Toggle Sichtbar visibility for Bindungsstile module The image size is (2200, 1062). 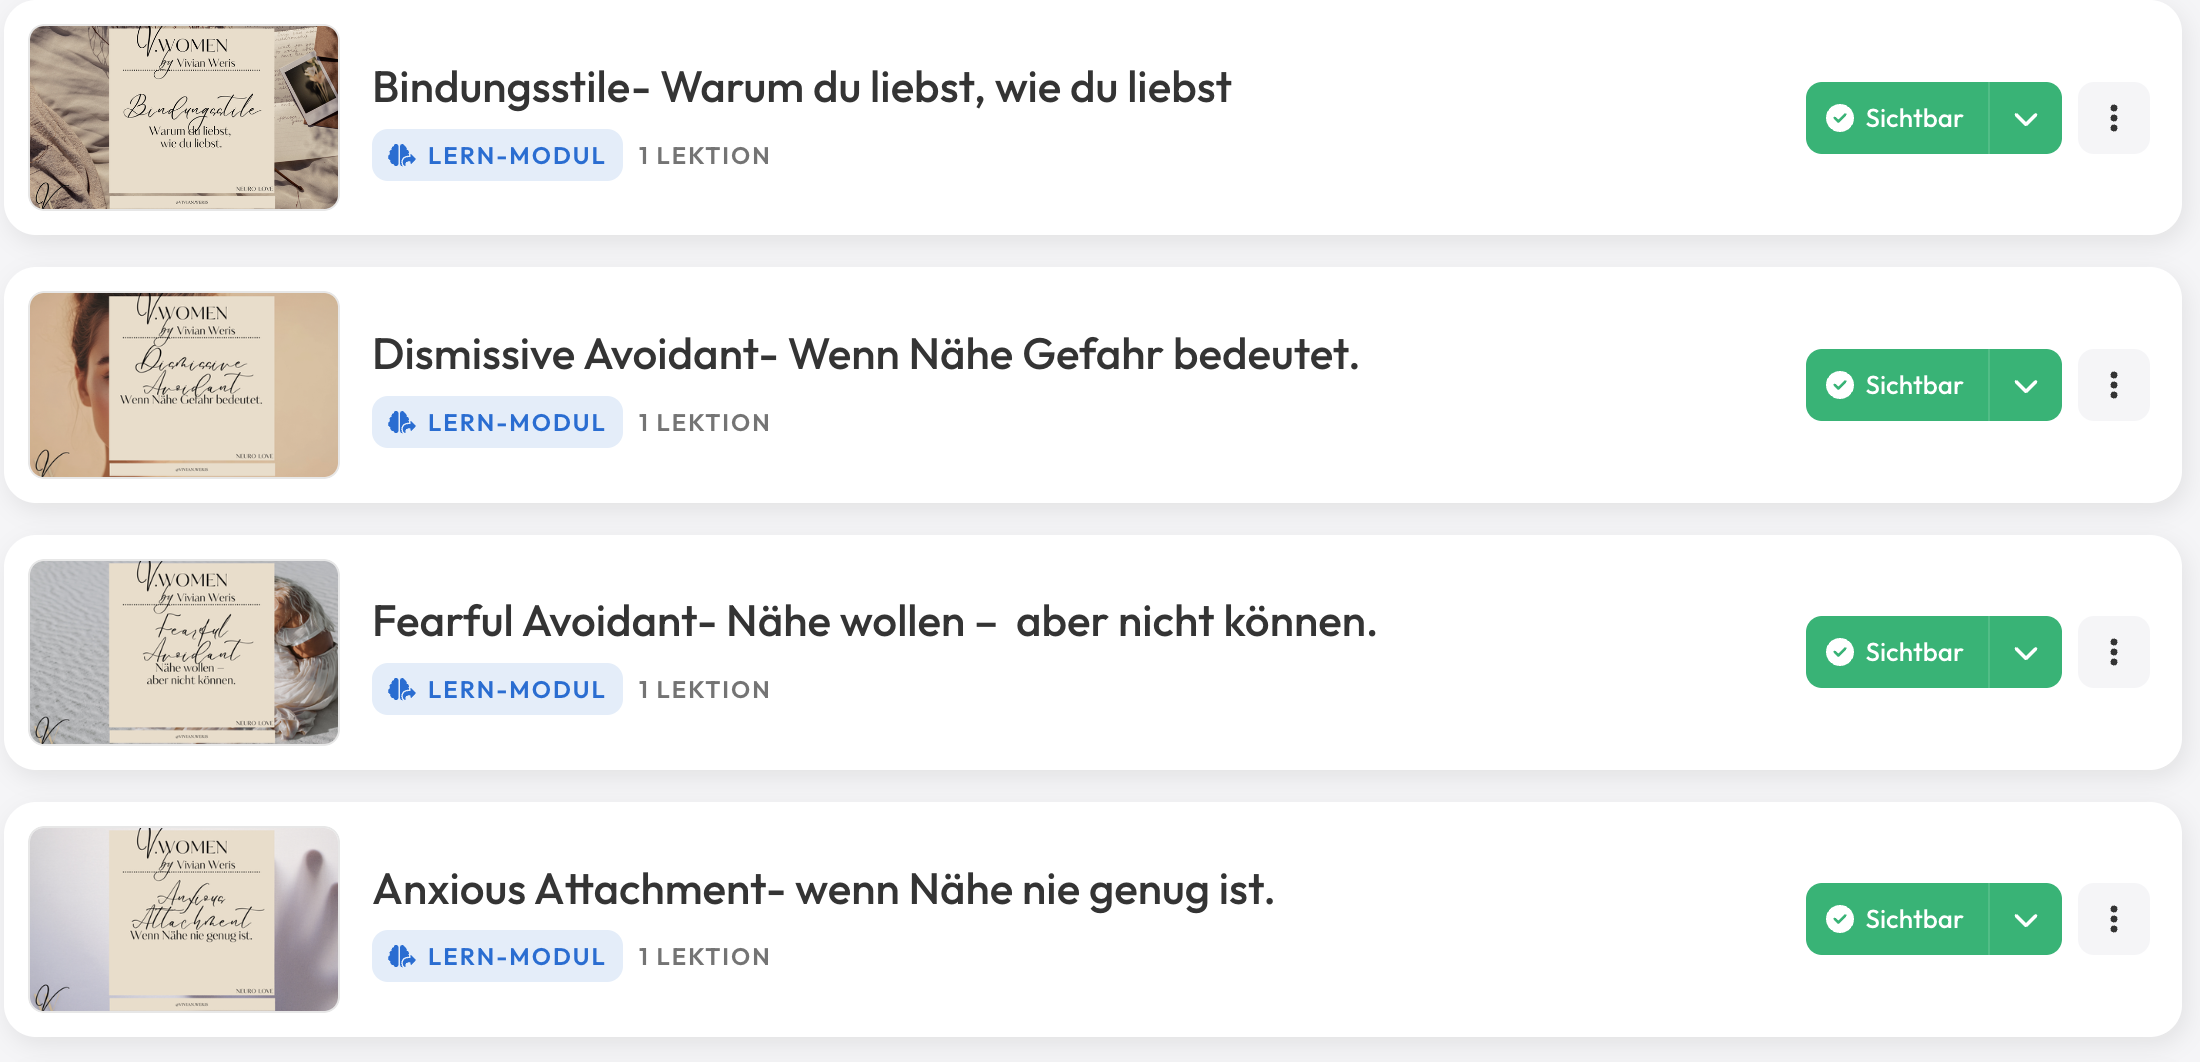tap(1897, 118)
